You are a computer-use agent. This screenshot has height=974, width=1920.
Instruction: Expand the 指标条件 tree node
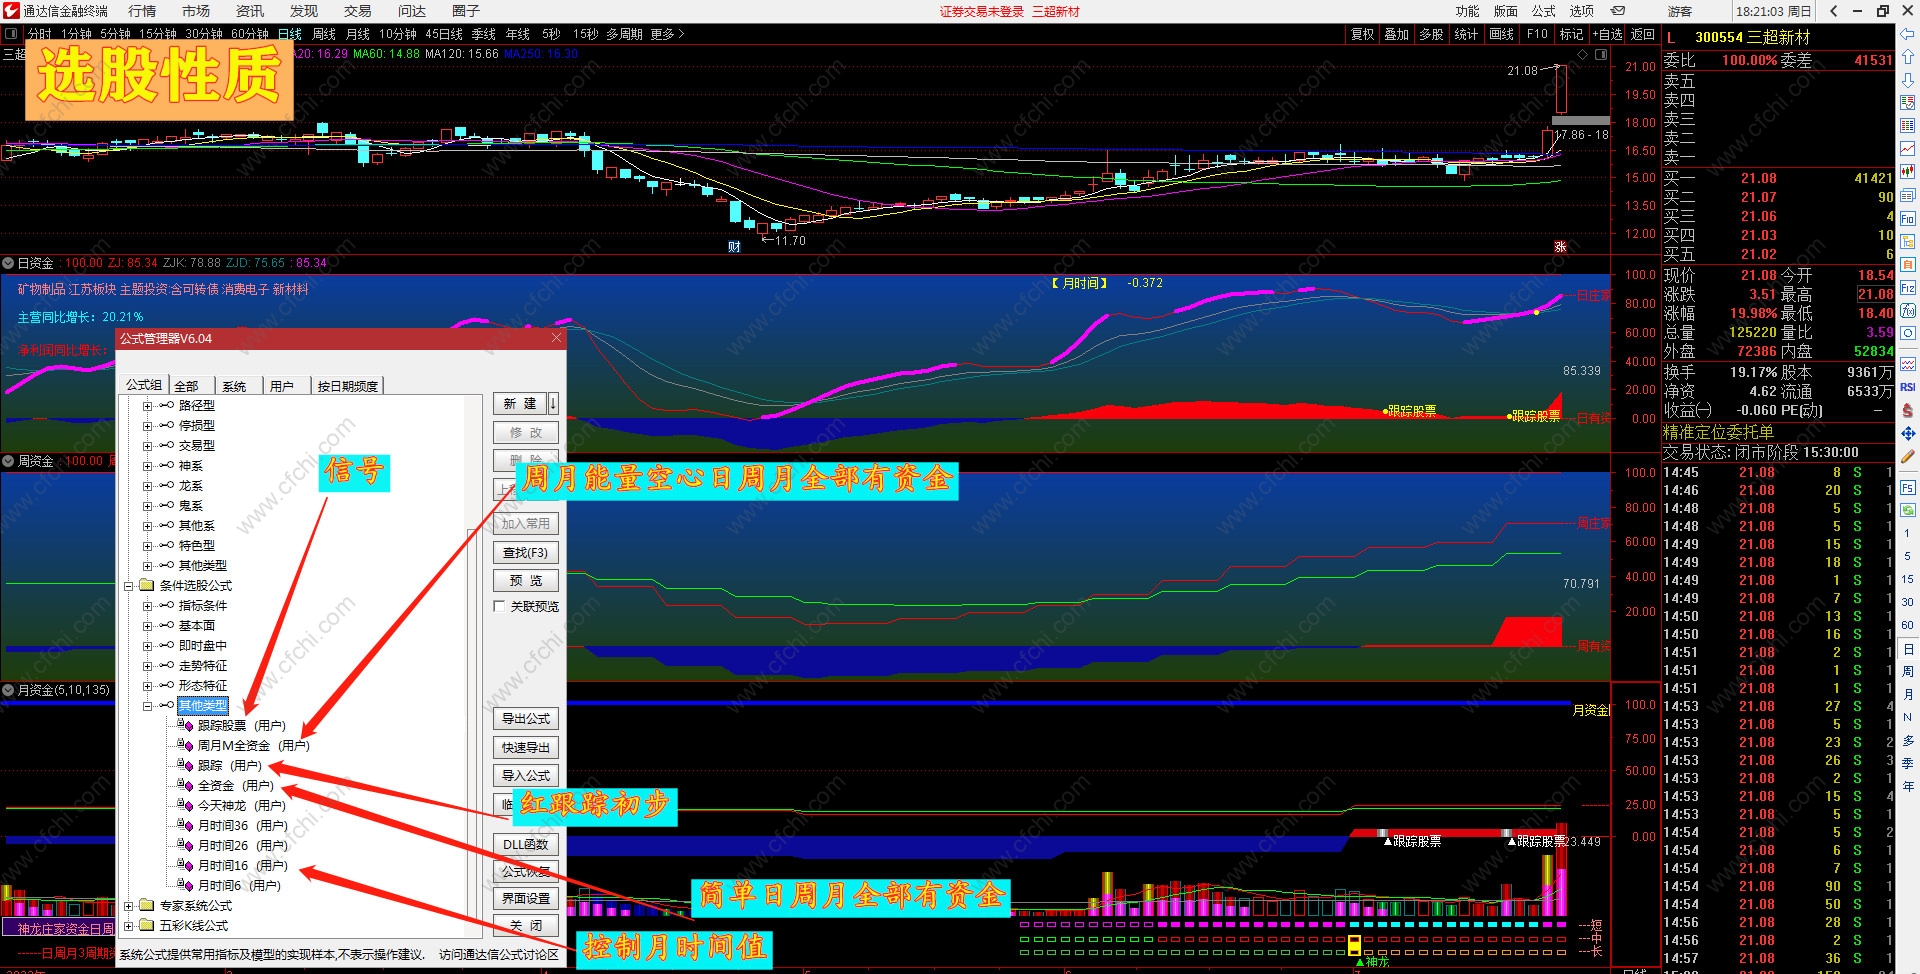coord(147,606)
